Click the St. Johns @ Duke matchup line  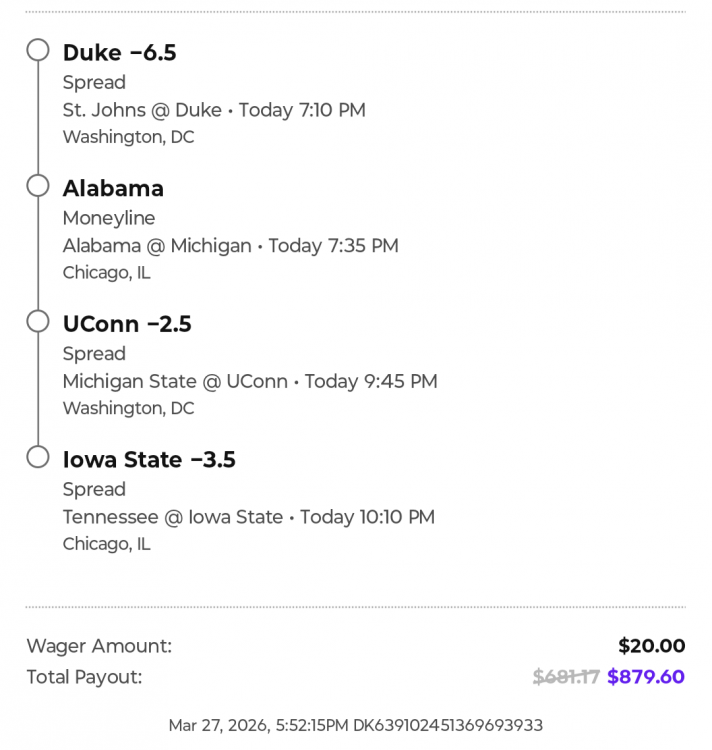(214, 110)
